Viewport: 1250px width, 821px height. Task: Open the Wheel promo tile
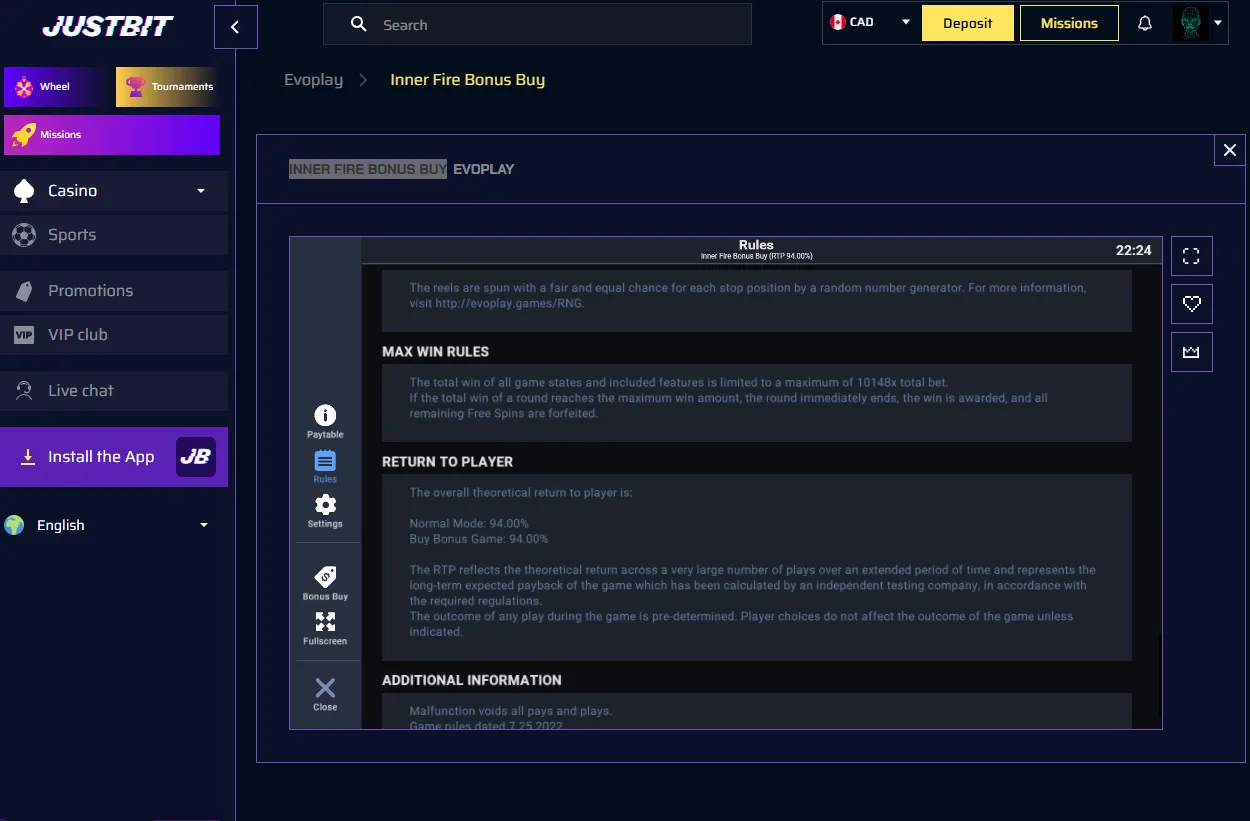tap(52, 87)
